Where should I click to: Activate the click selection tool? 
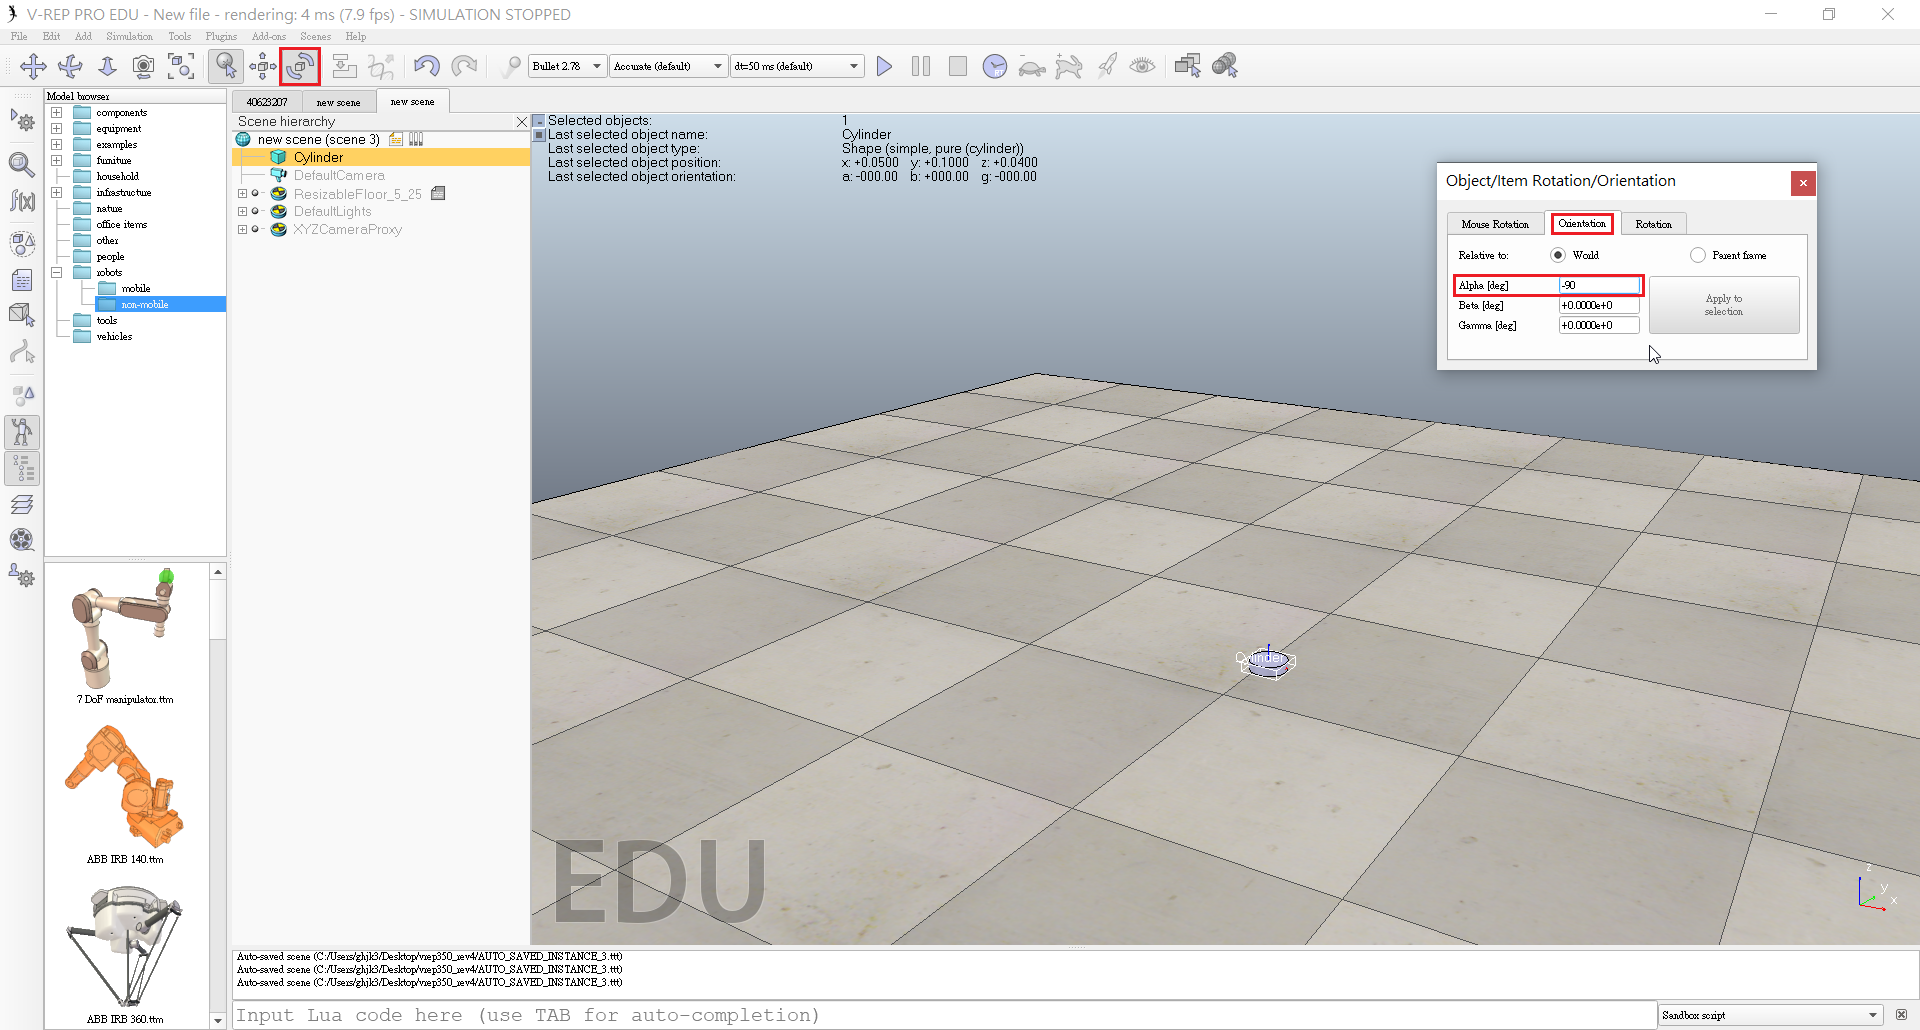pos(226,66)
